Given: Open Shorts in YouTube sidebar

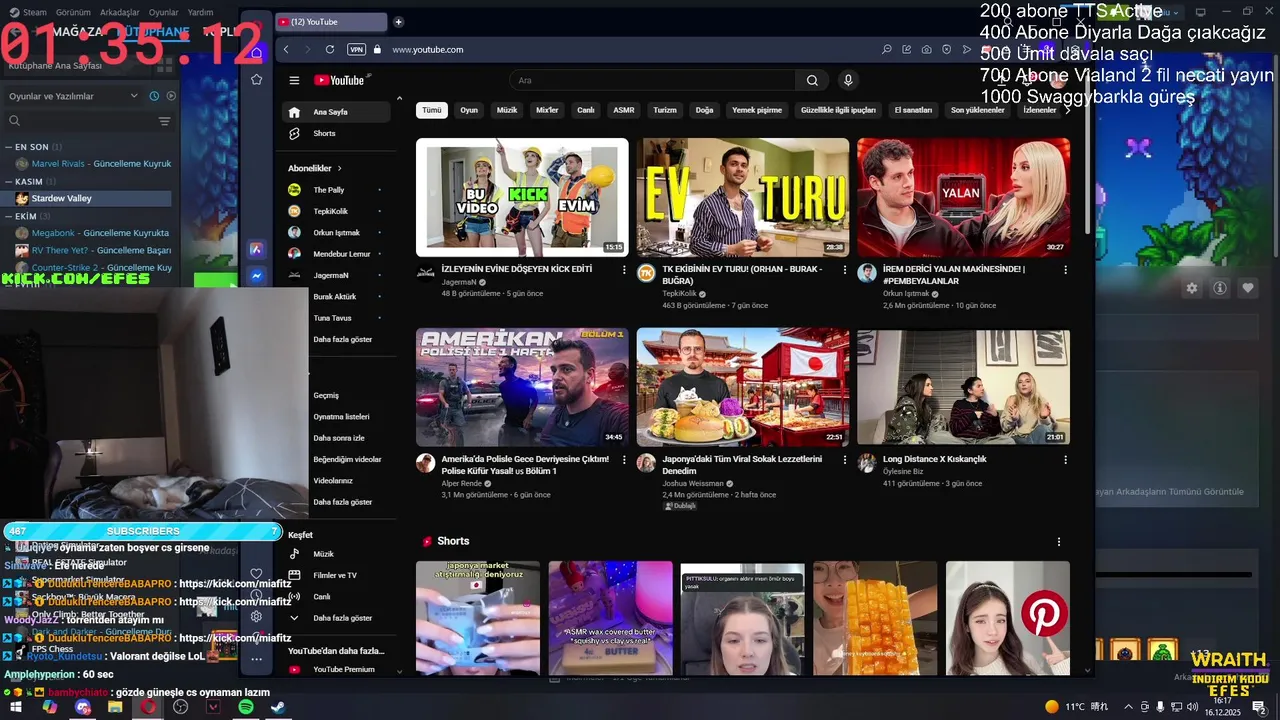Looking at the screenshot, I should point(337,133).
